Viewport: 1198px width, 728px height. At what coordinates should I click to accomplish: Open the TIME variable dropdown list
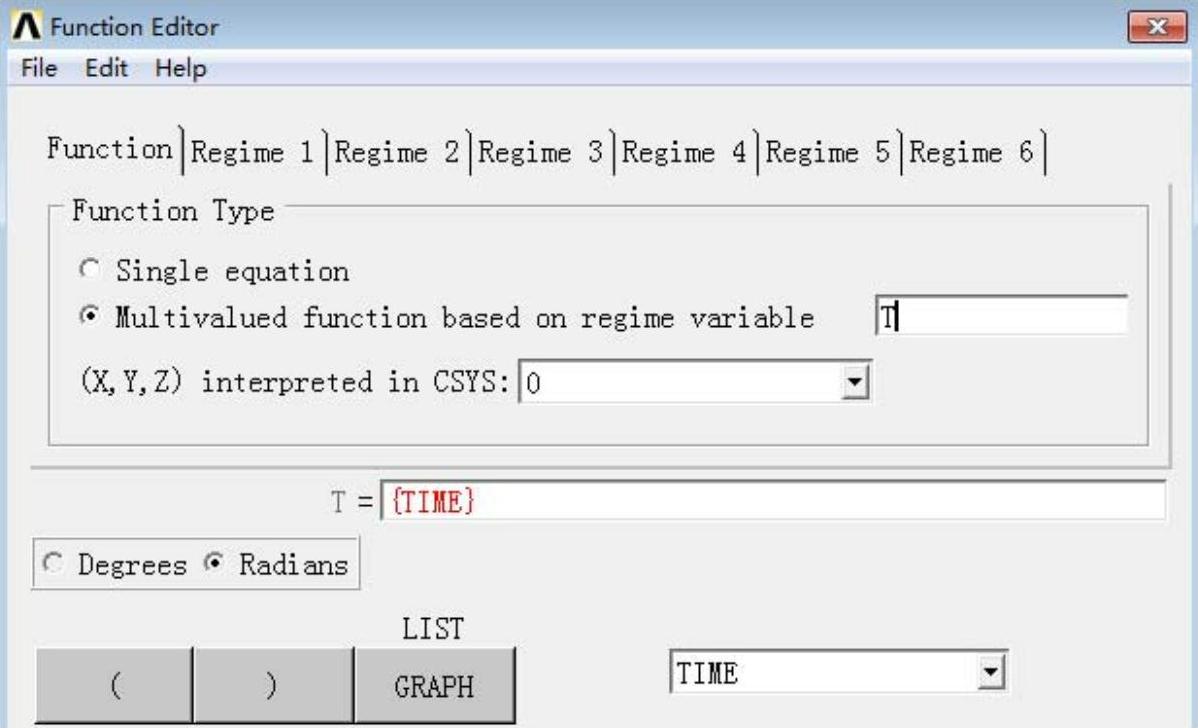(992, 674)
